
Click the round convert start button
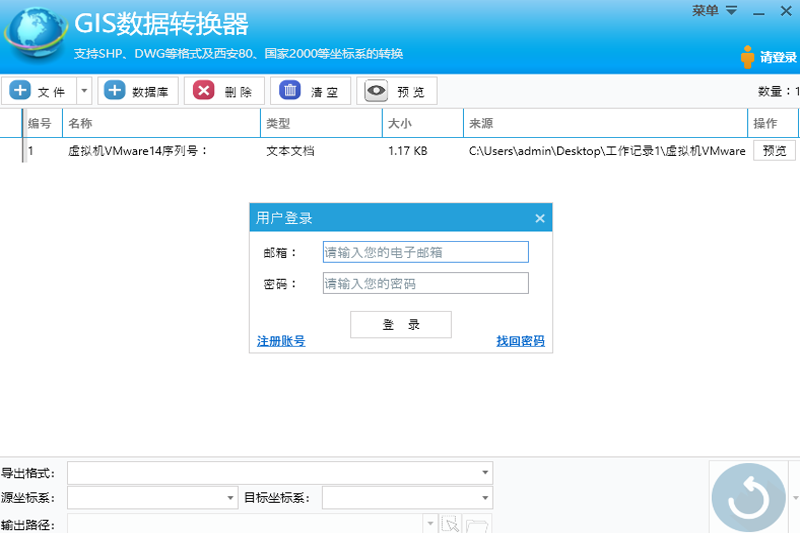[748, 498]
